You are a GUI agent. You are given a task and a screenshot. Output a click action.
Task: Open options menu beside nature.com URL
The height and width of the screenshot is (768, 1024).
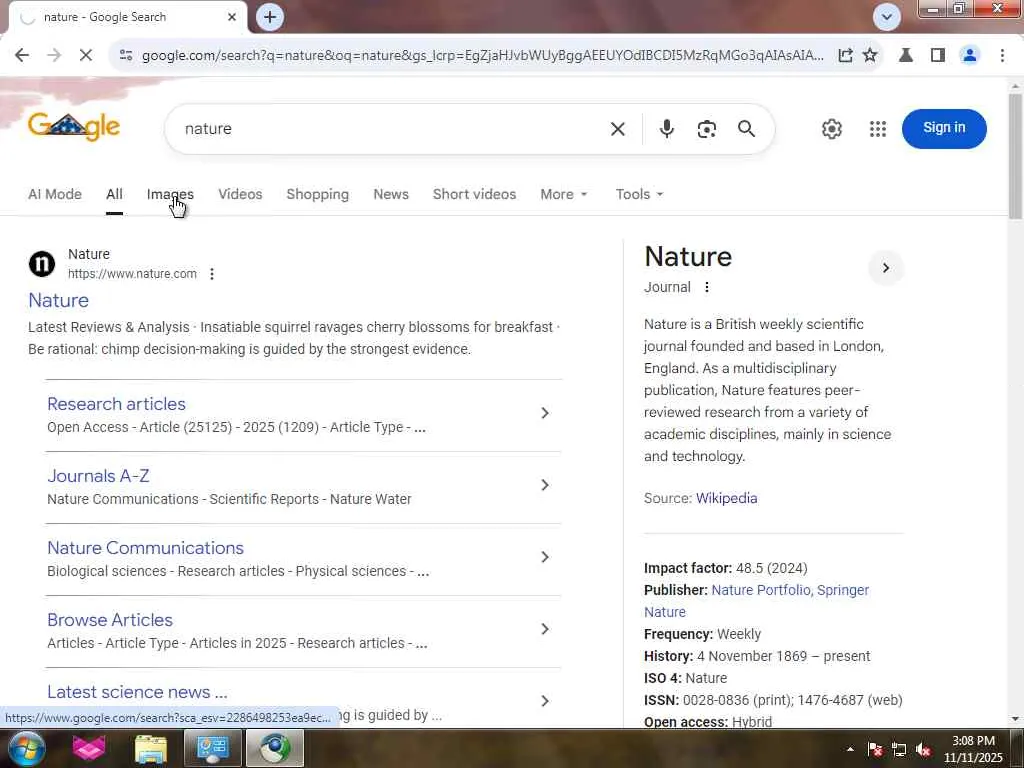tap(212, 274)
